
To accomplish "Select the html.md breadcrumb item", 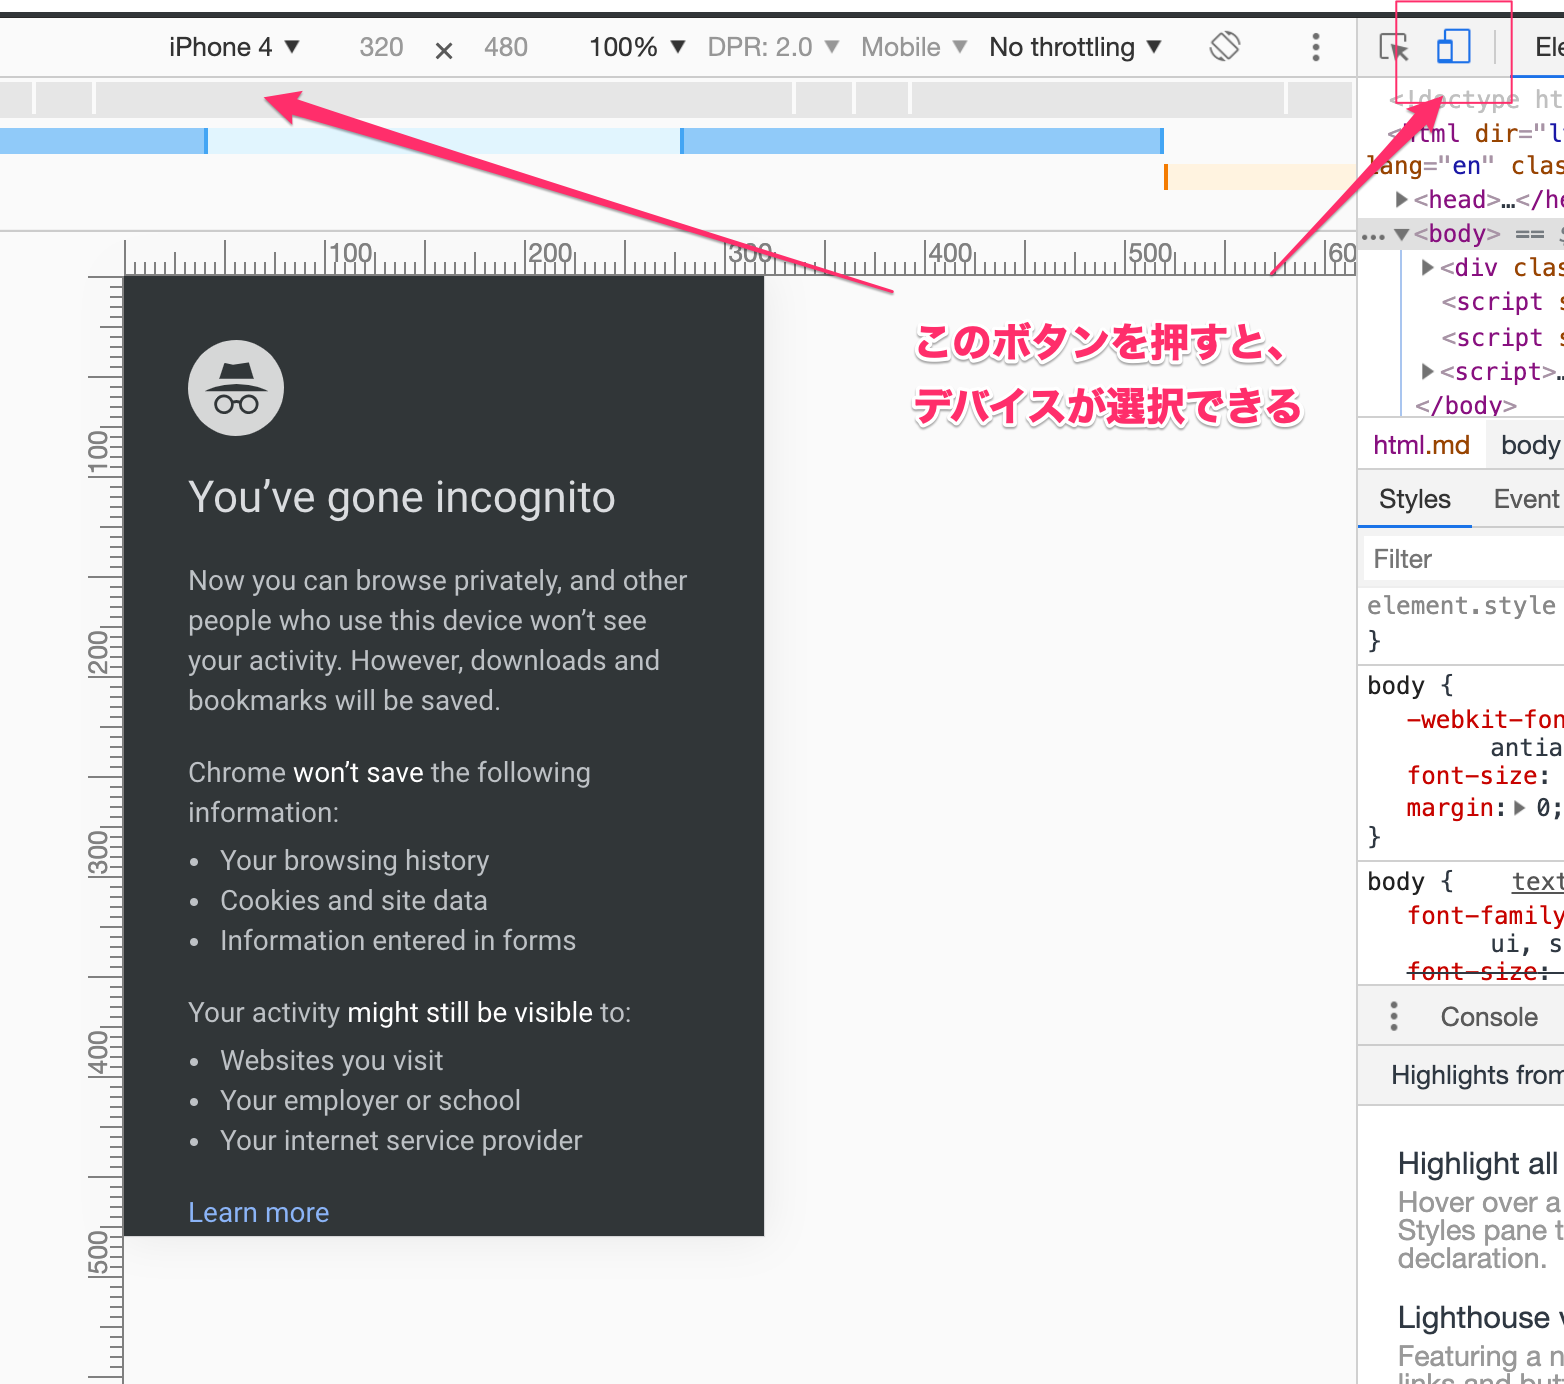I will click(x=1421, y=444).
